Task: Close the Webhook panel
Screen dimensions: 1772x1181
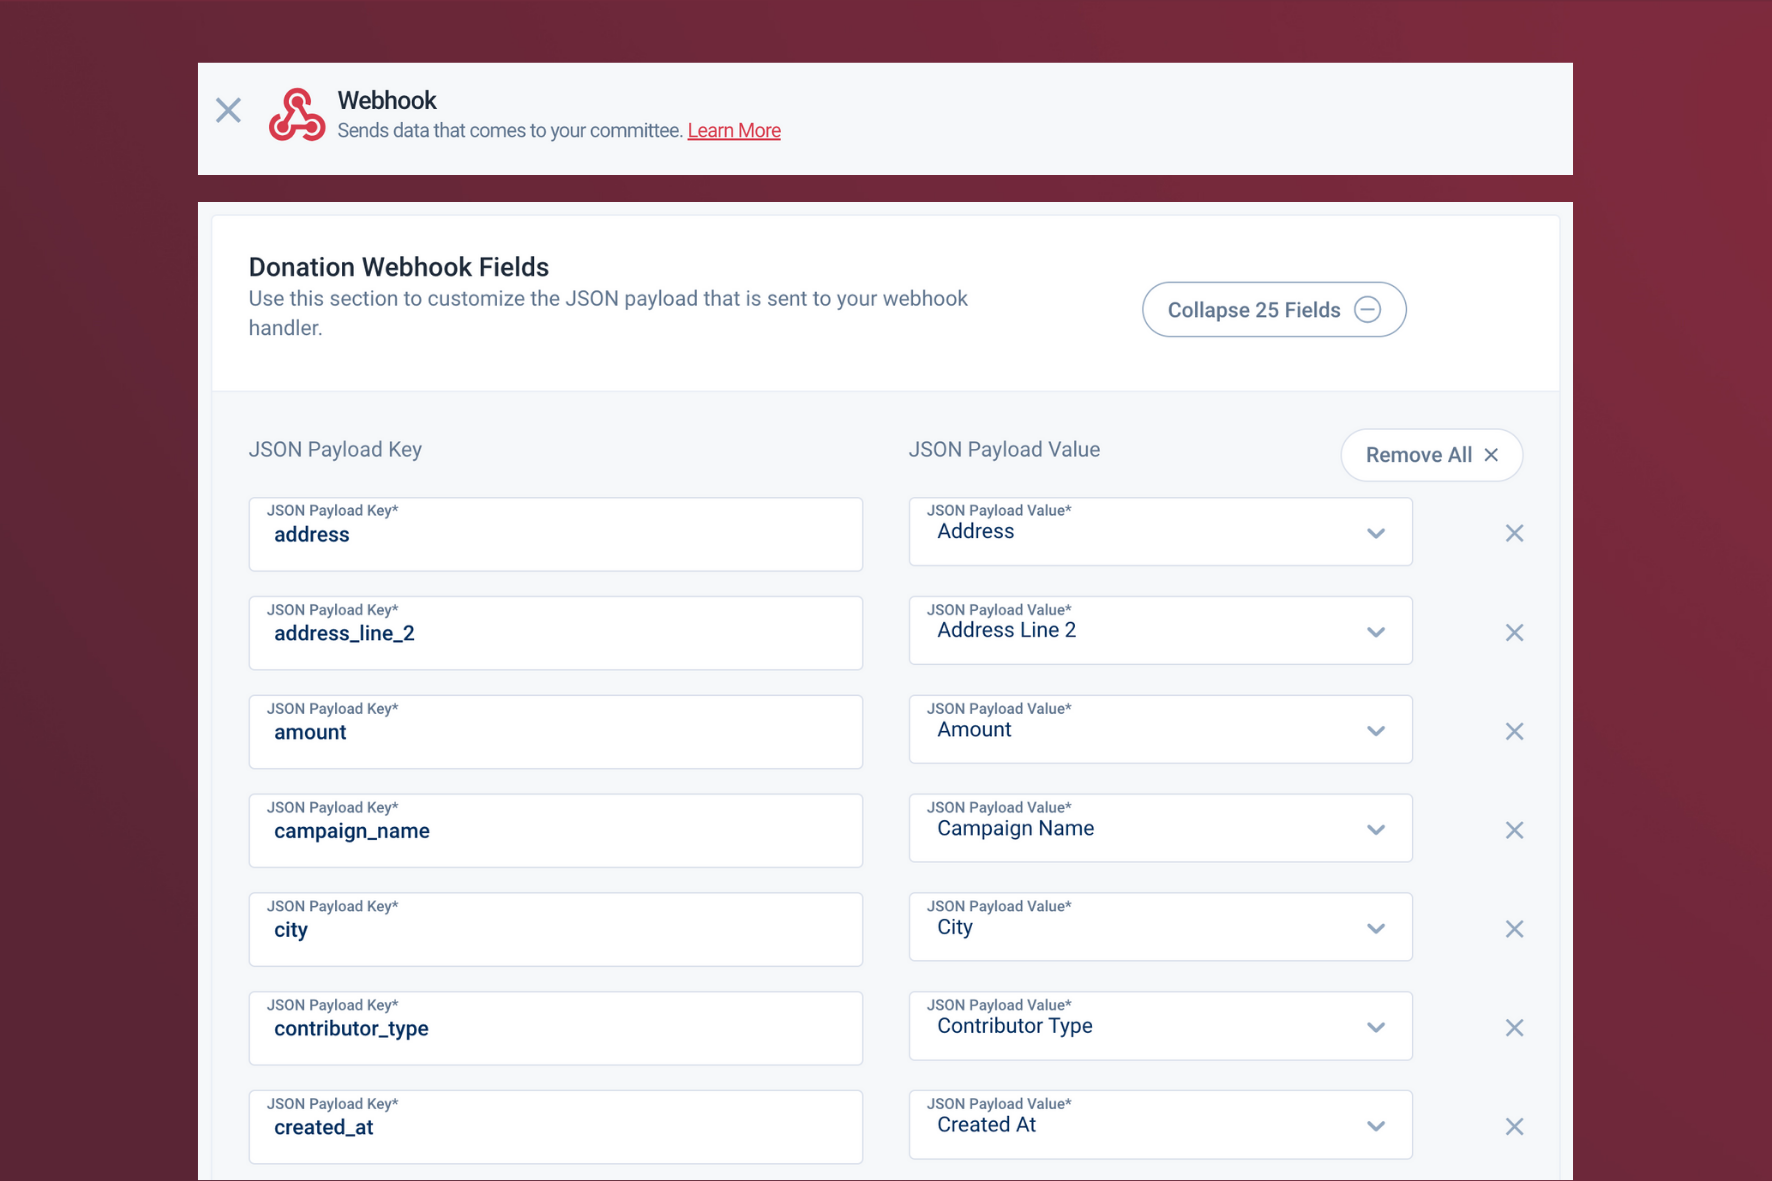Action: click(228, 110)
